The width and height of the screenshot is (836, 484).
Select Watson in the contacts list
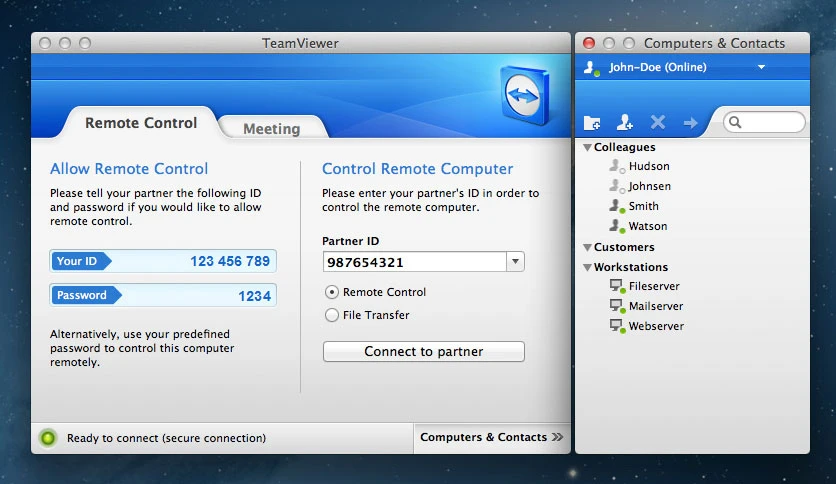[x=648, y=226]
